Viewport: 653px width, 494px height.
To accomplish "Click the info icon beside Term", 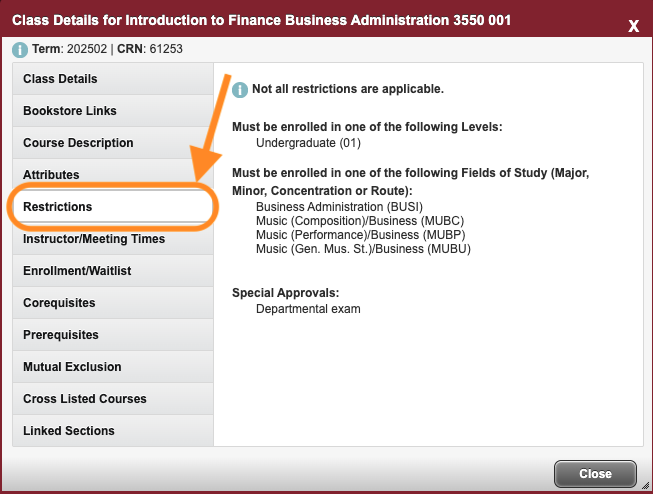I will coord(20,49).
